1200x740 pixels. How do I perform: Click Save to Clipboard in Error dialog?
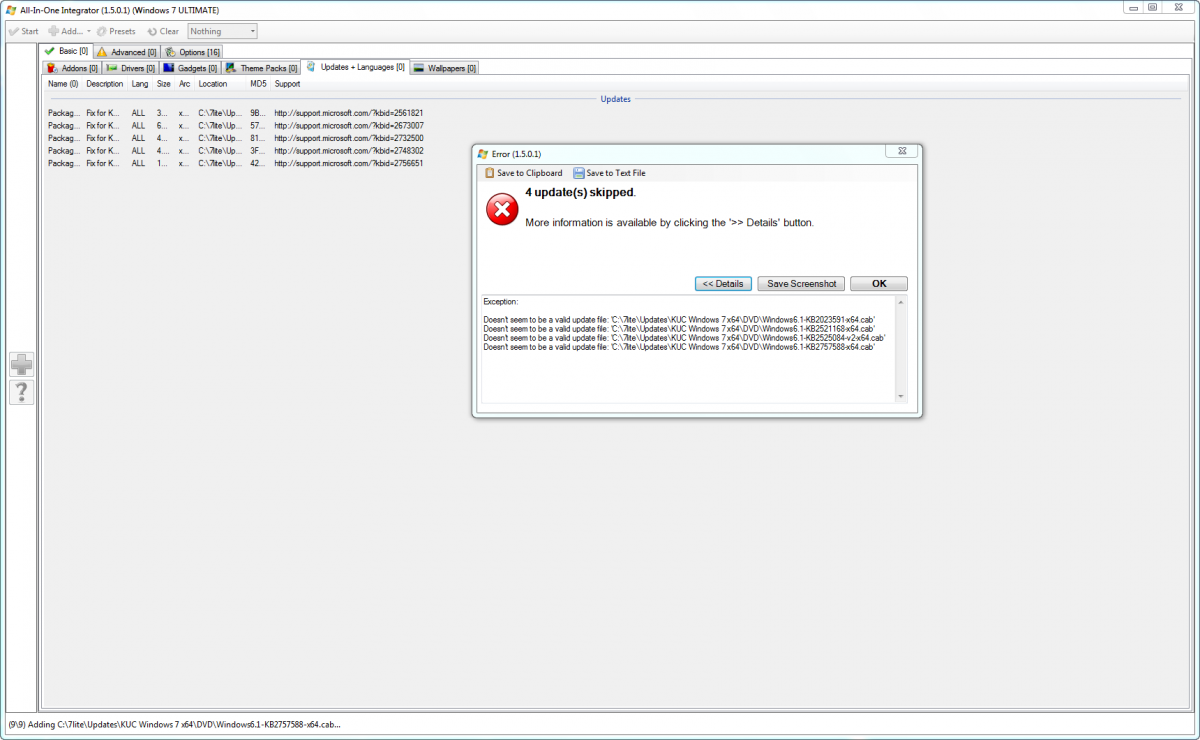523,173
